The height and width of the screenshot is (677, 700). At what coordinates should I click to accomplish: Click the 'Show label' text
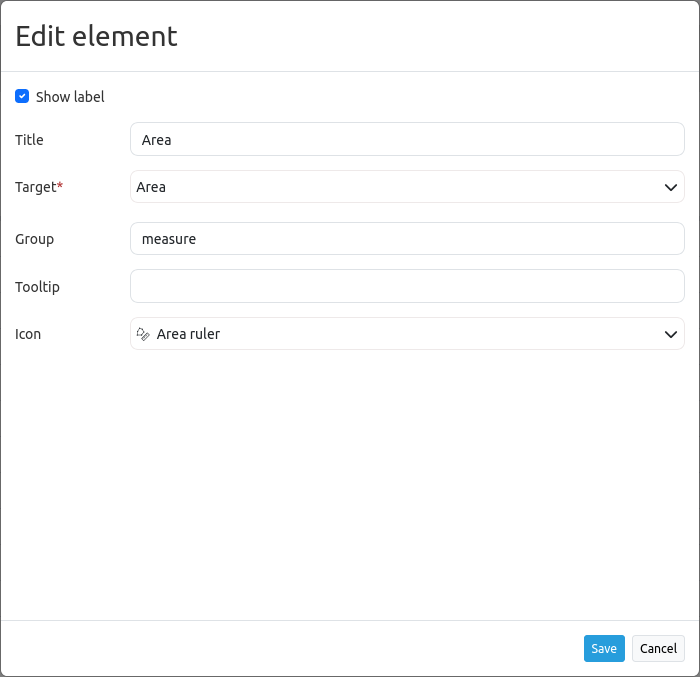pos(70,97)
